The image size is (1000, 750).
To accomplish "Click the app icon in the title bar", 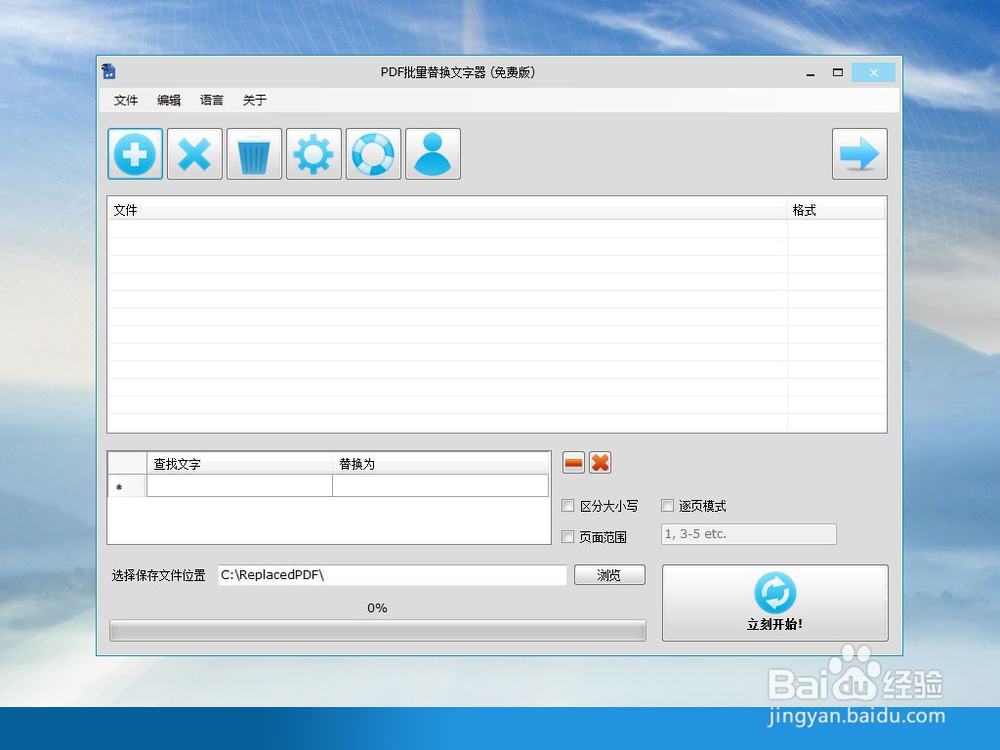I will coord(110,71).
